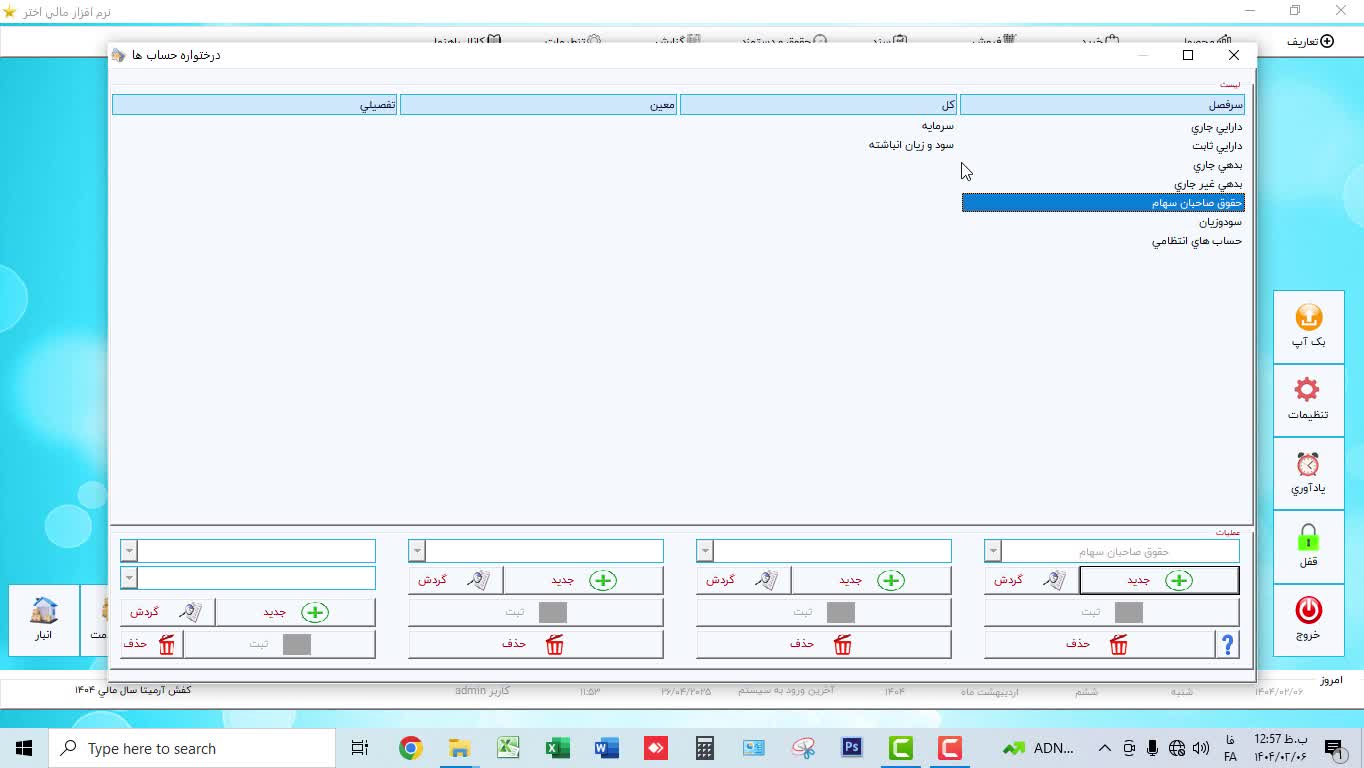Click the blue question mark help icon
The width and height of the screenshot is (1364, 768).
click(1227, 645)
